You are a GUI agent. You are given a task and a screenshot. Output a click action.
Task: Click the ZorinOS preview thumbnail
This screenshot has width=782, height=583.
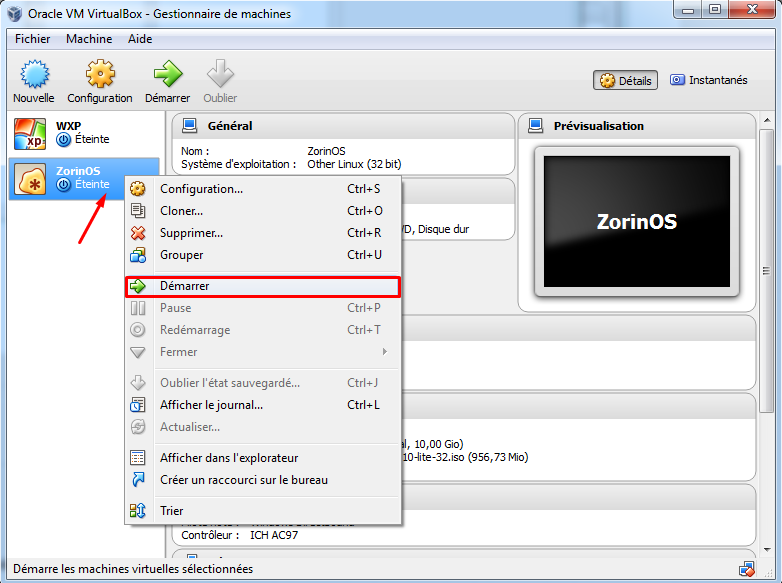pos(636,221)
